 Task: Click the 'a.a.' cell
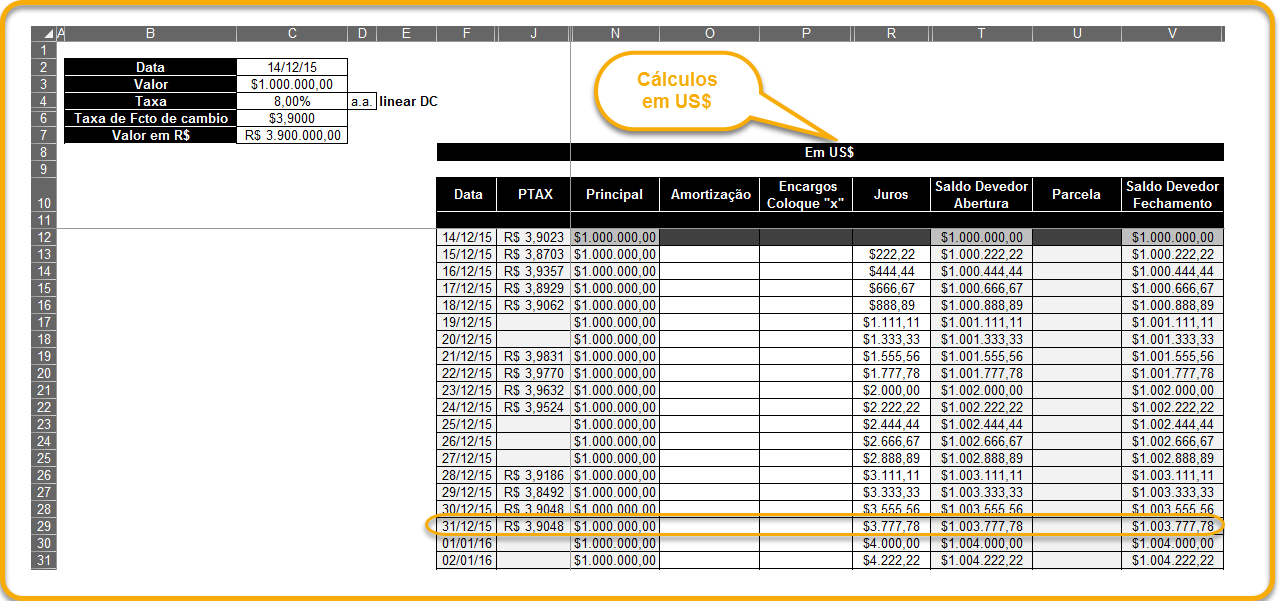pos(361,101)
